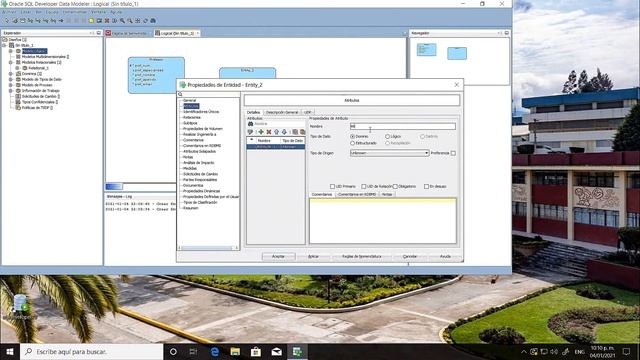Switch to Descripción General tab
The height and width of the screenshot is (360, 640).
coord(282,112)
